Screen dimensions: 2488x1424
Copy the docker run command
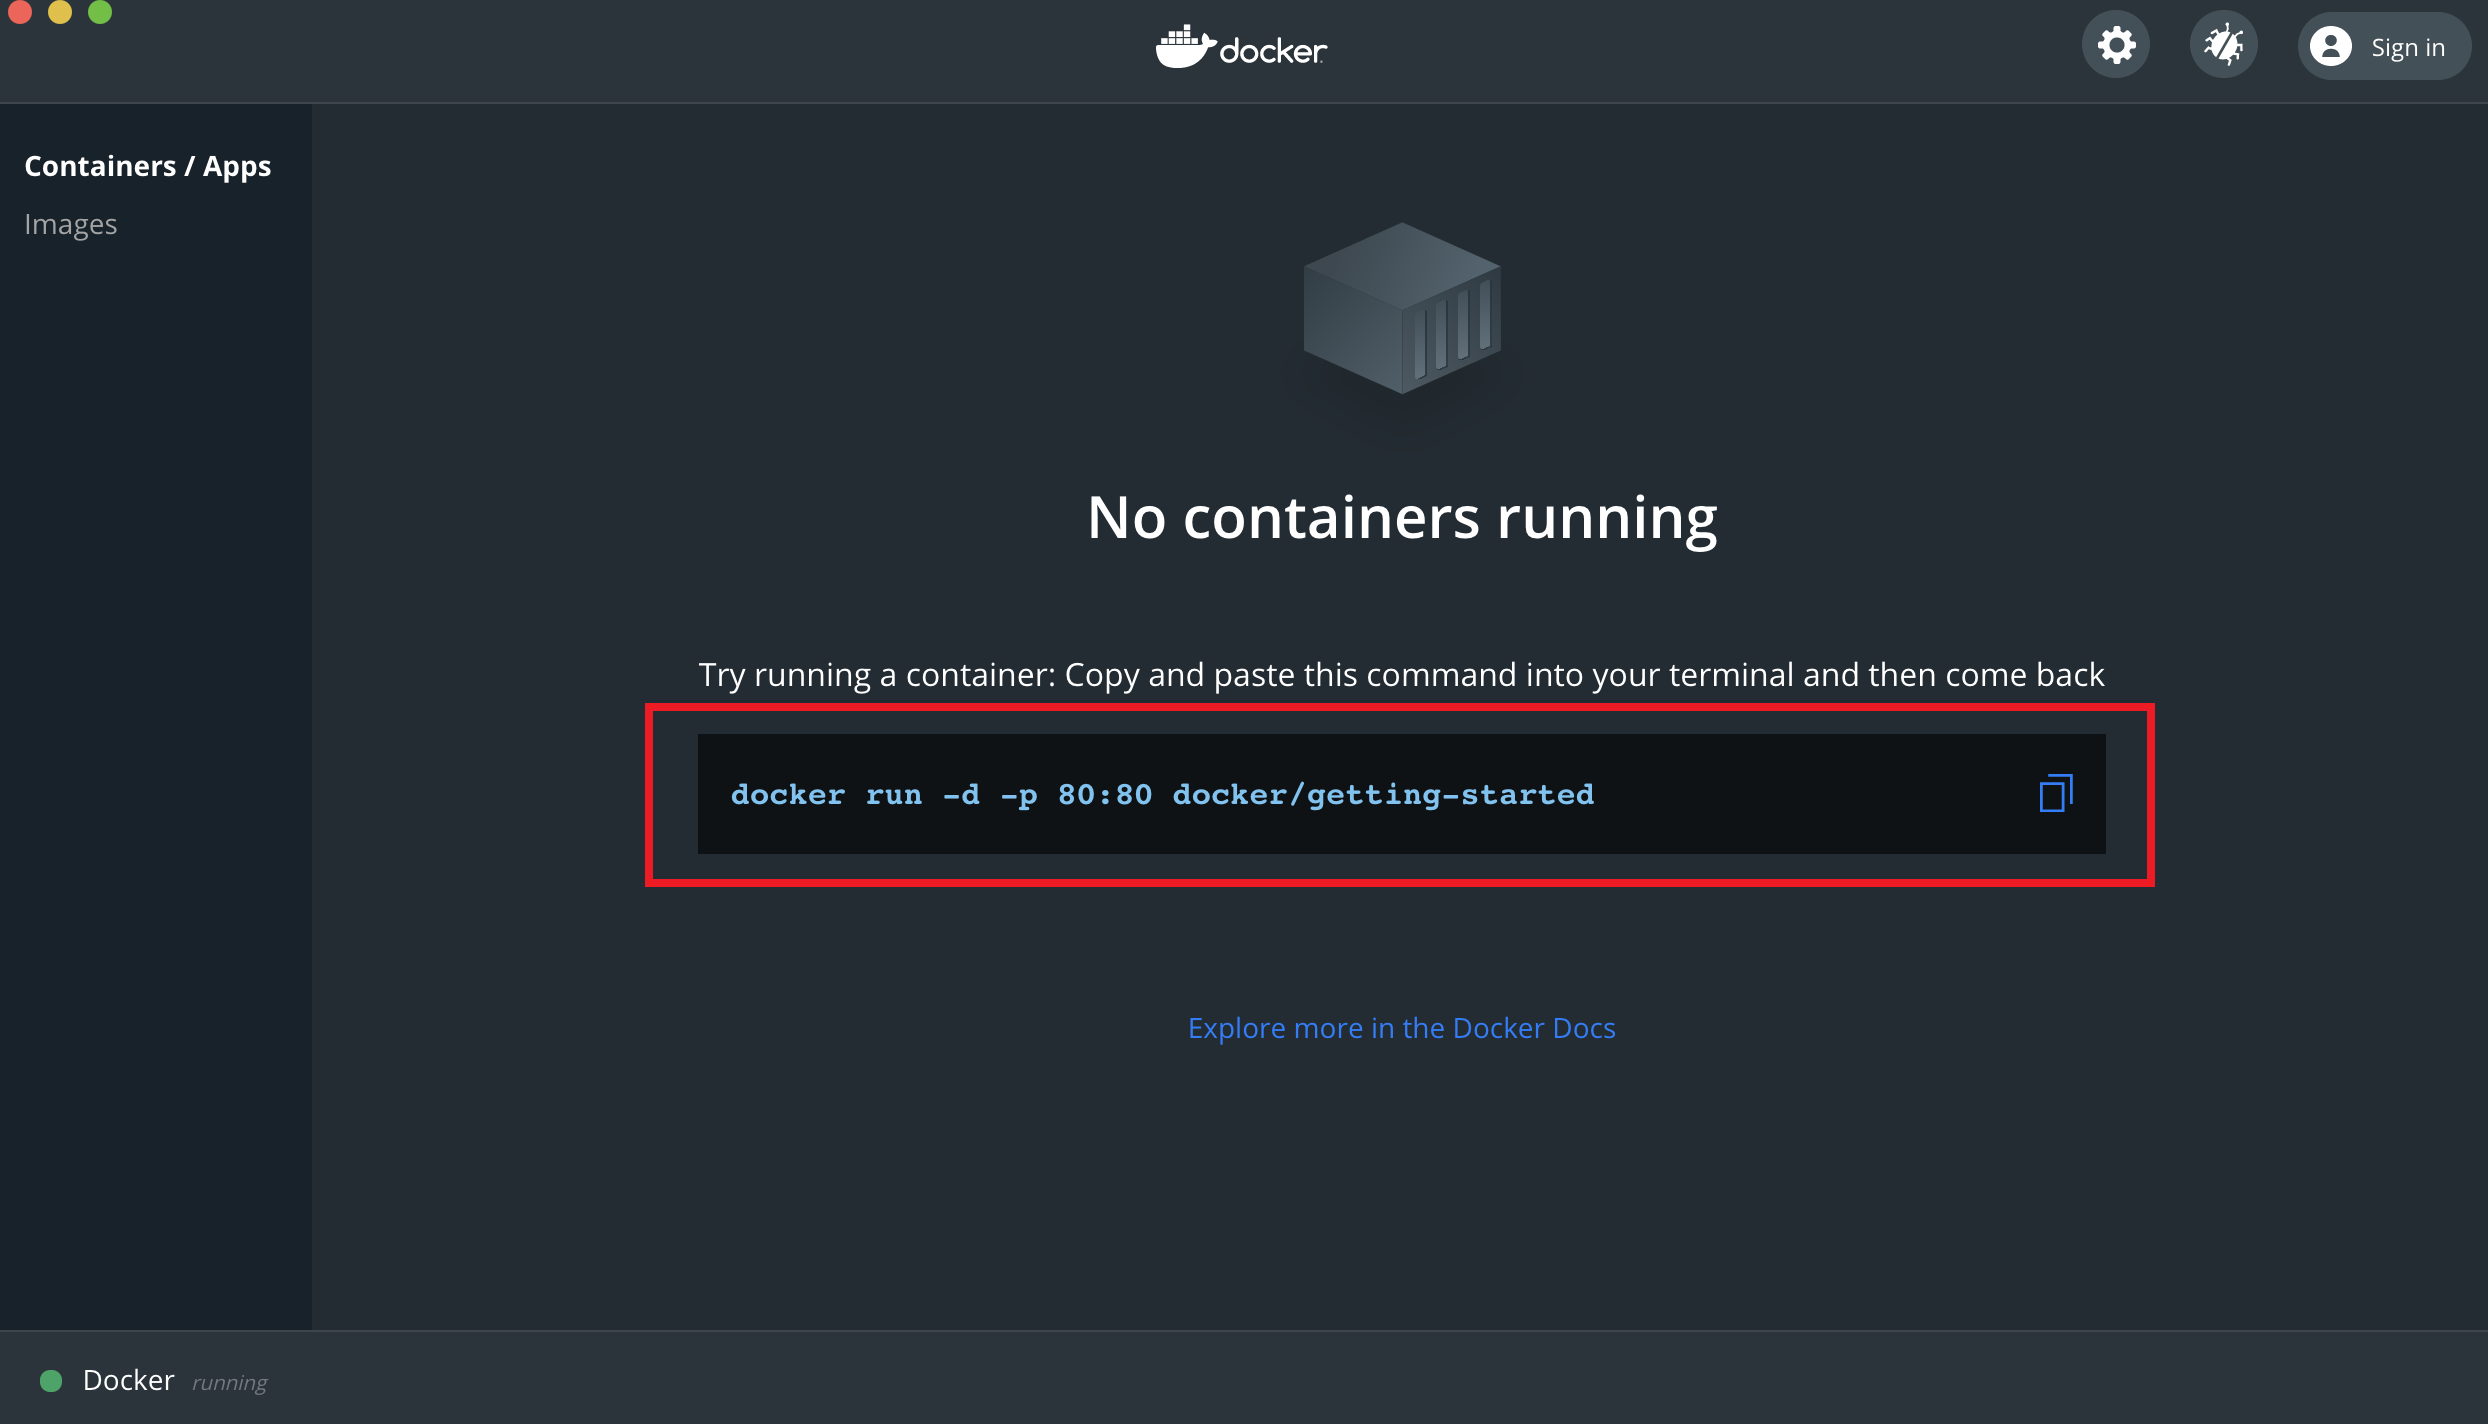pos(2056,793)
